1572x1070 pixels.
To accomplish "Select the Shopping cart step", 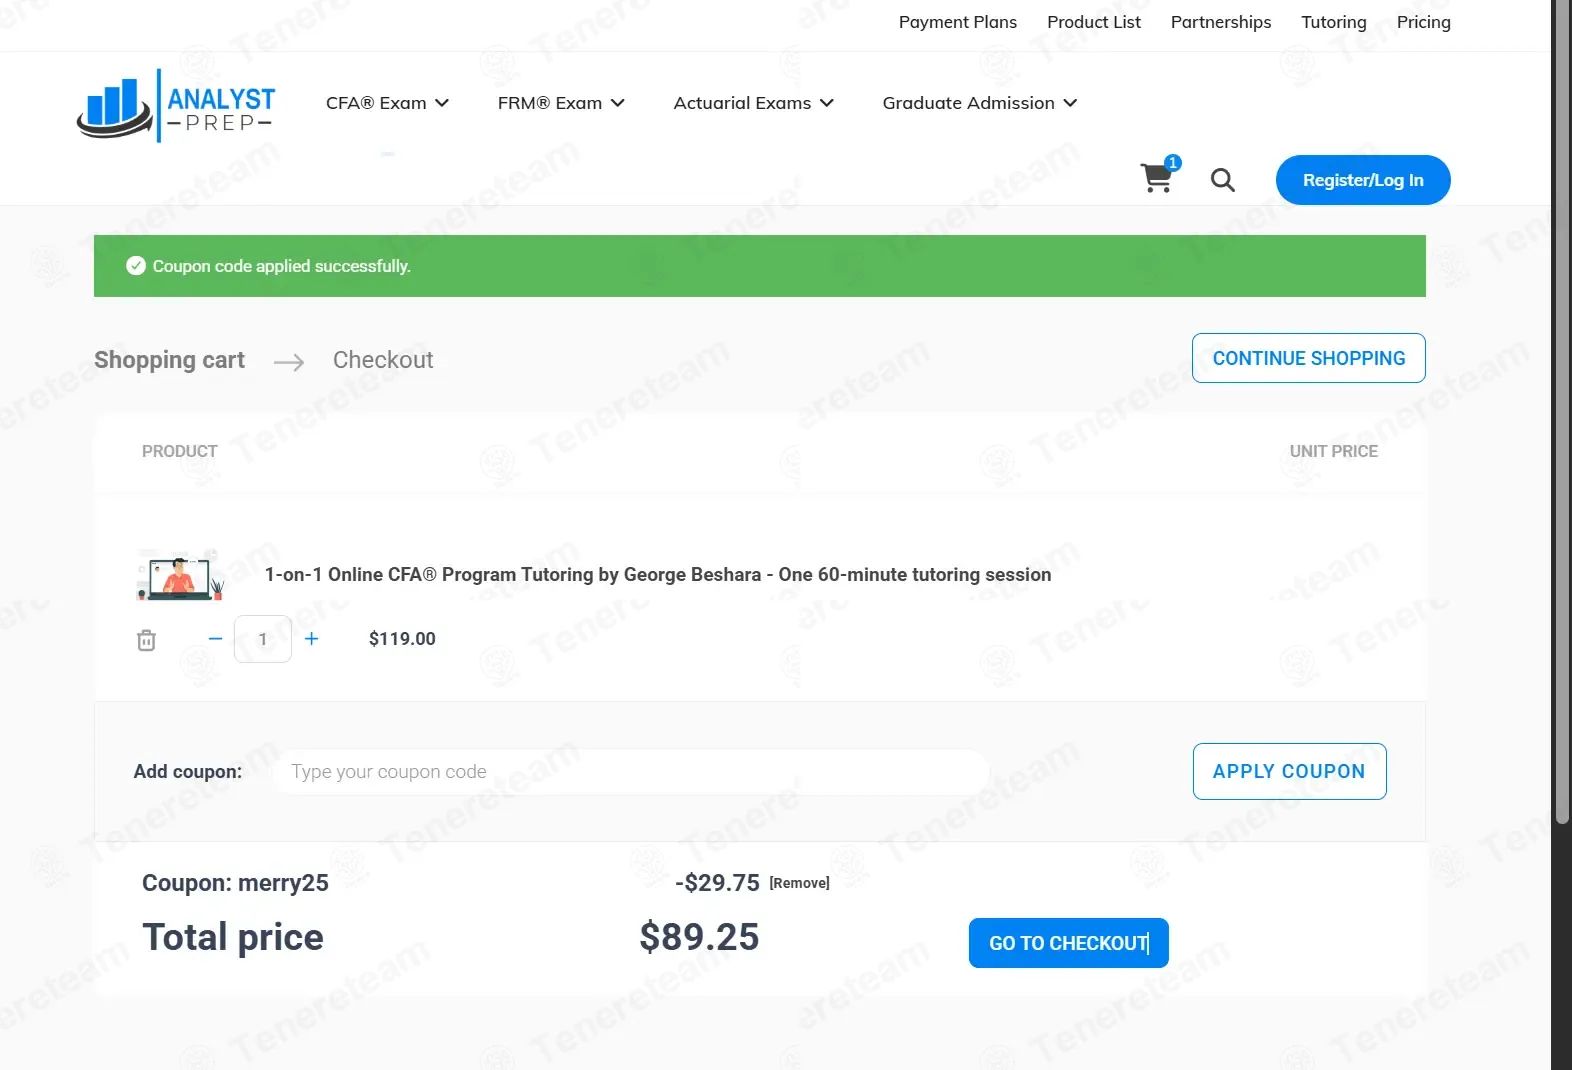I will (169, 360).
